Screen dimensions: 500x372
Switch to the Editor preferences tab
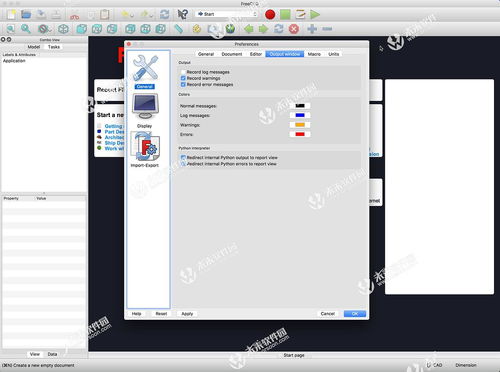tap(256, 54)
